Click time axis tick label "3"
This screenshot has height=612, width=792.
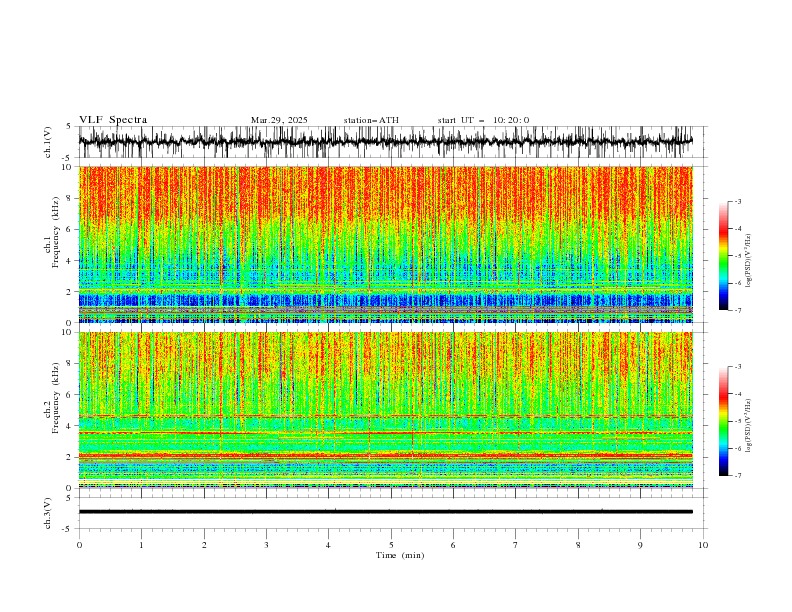pos(266,545)
